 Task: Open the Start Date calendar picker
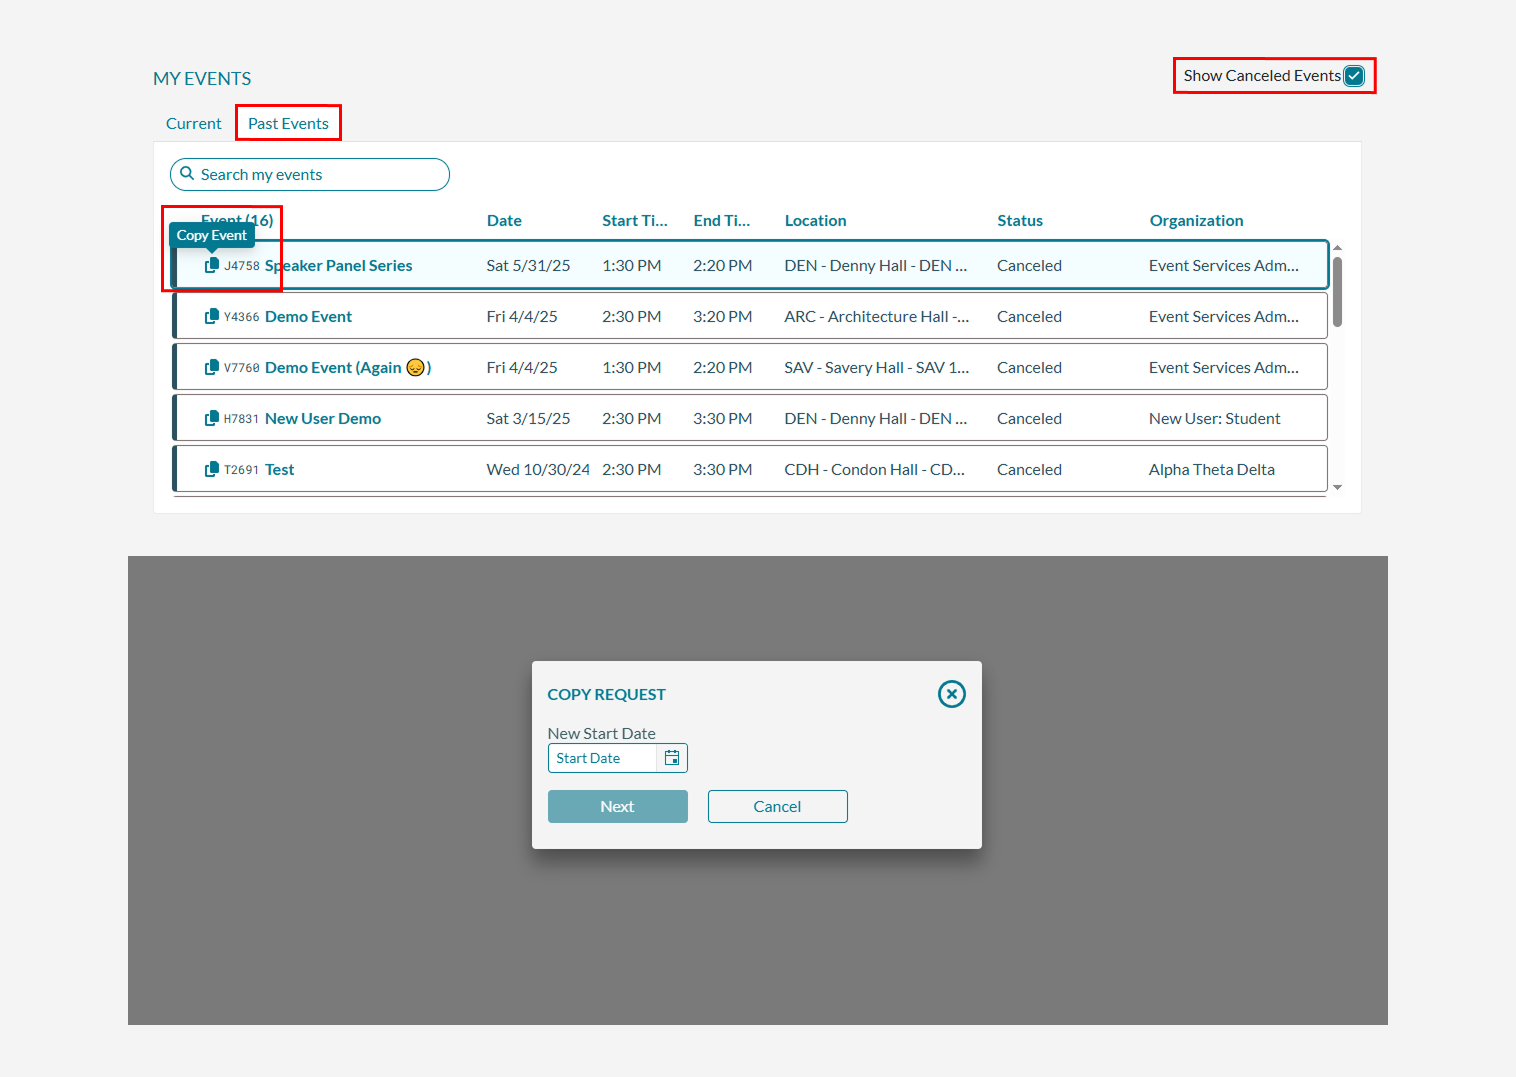[x=672, y=758]
